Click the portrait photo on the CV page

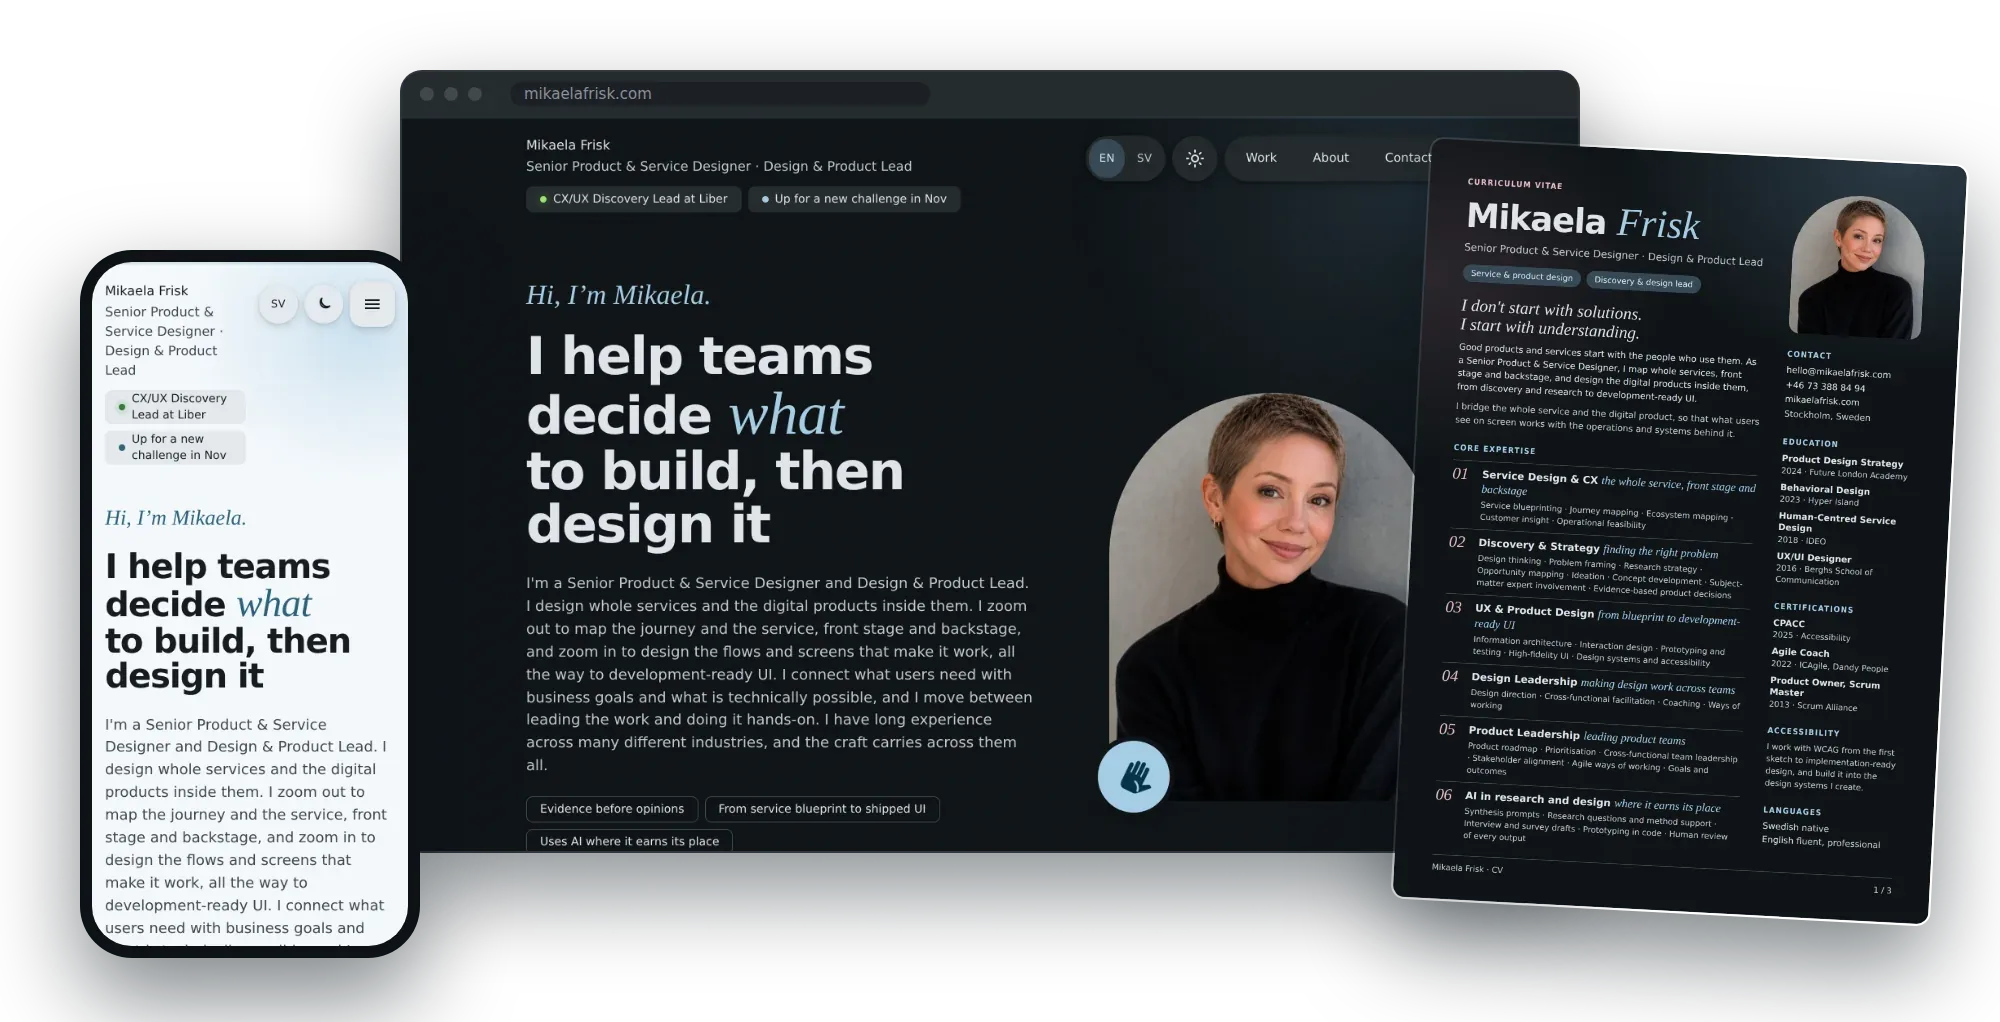[1857, 267]
